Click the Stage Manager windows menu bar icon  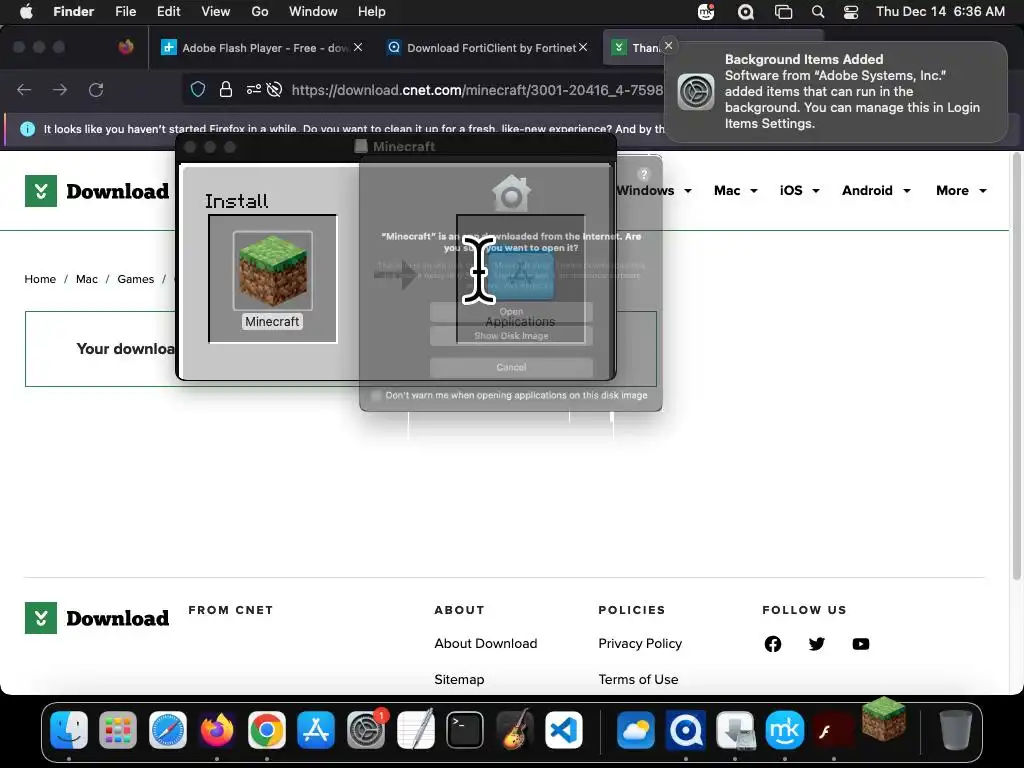click(783, 11)
